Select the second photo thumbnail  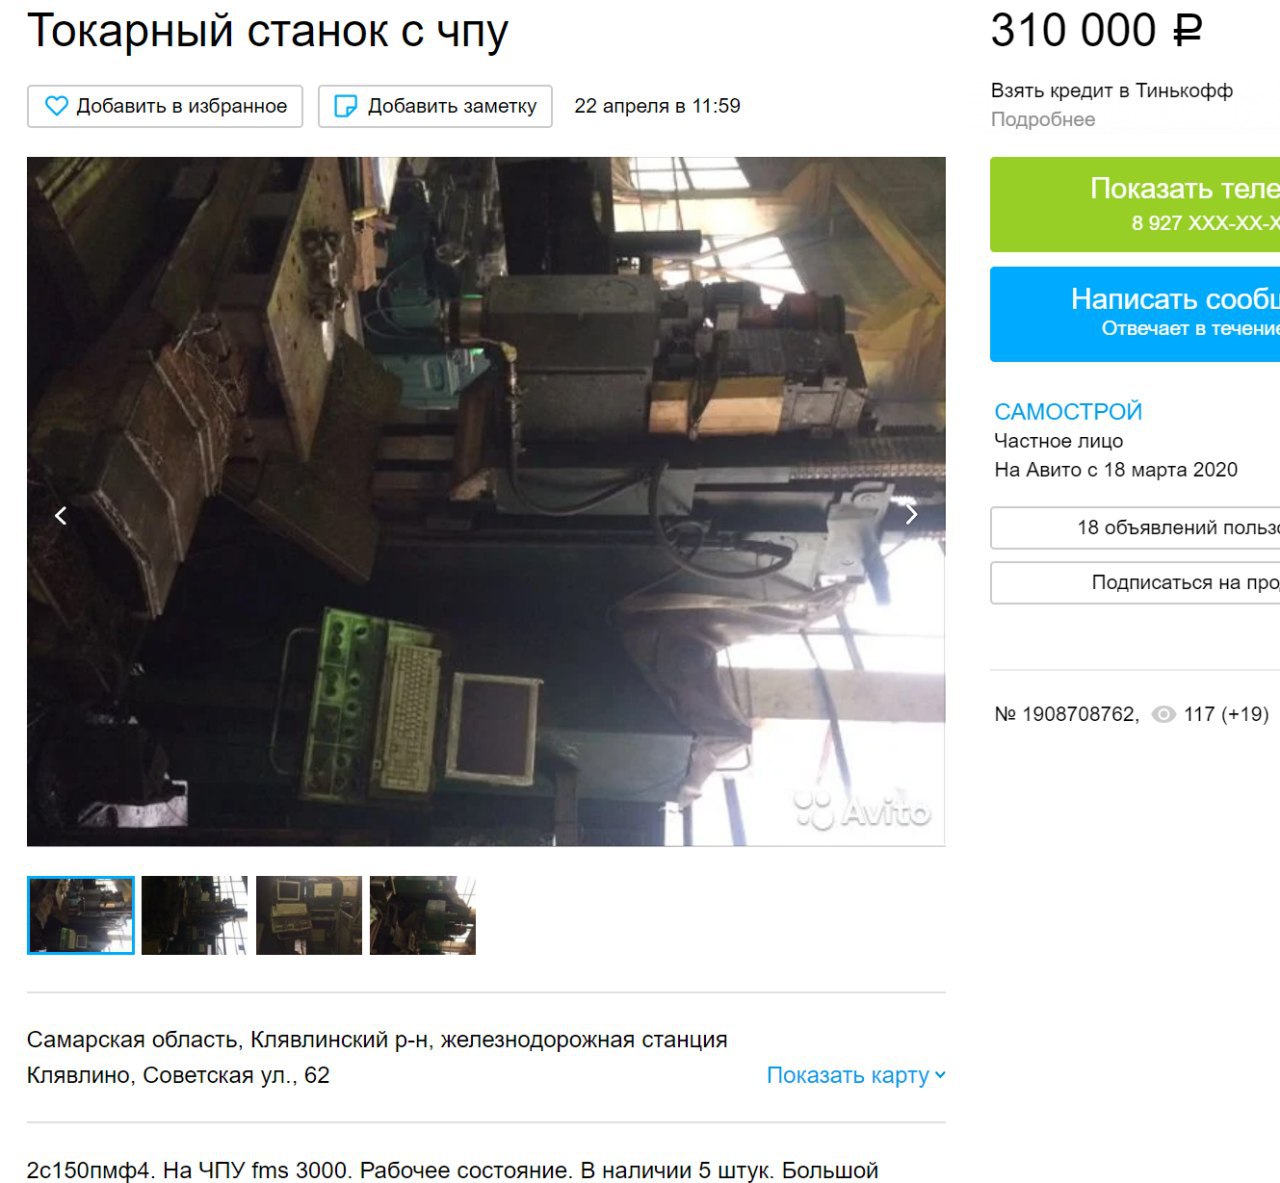point(194,915)
